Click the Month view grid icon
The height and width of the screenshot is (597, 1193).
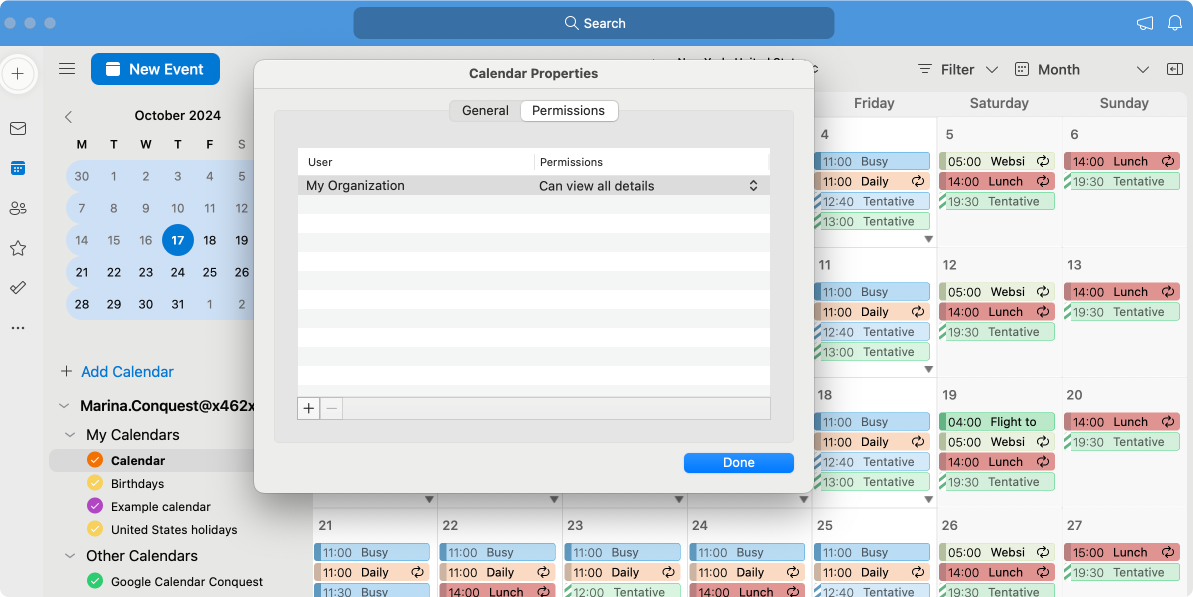(1022, 69)
